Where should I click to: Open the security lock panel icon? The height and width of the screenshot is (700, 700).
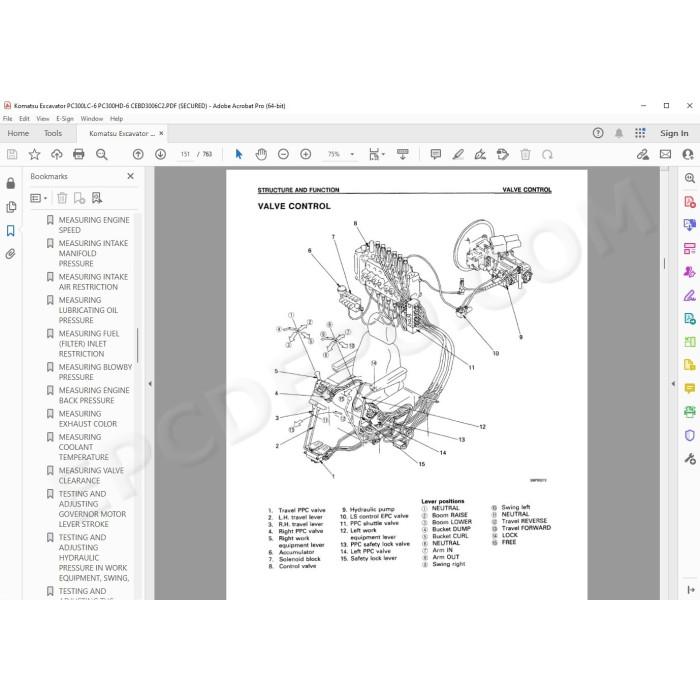click(x=11, y=183)
